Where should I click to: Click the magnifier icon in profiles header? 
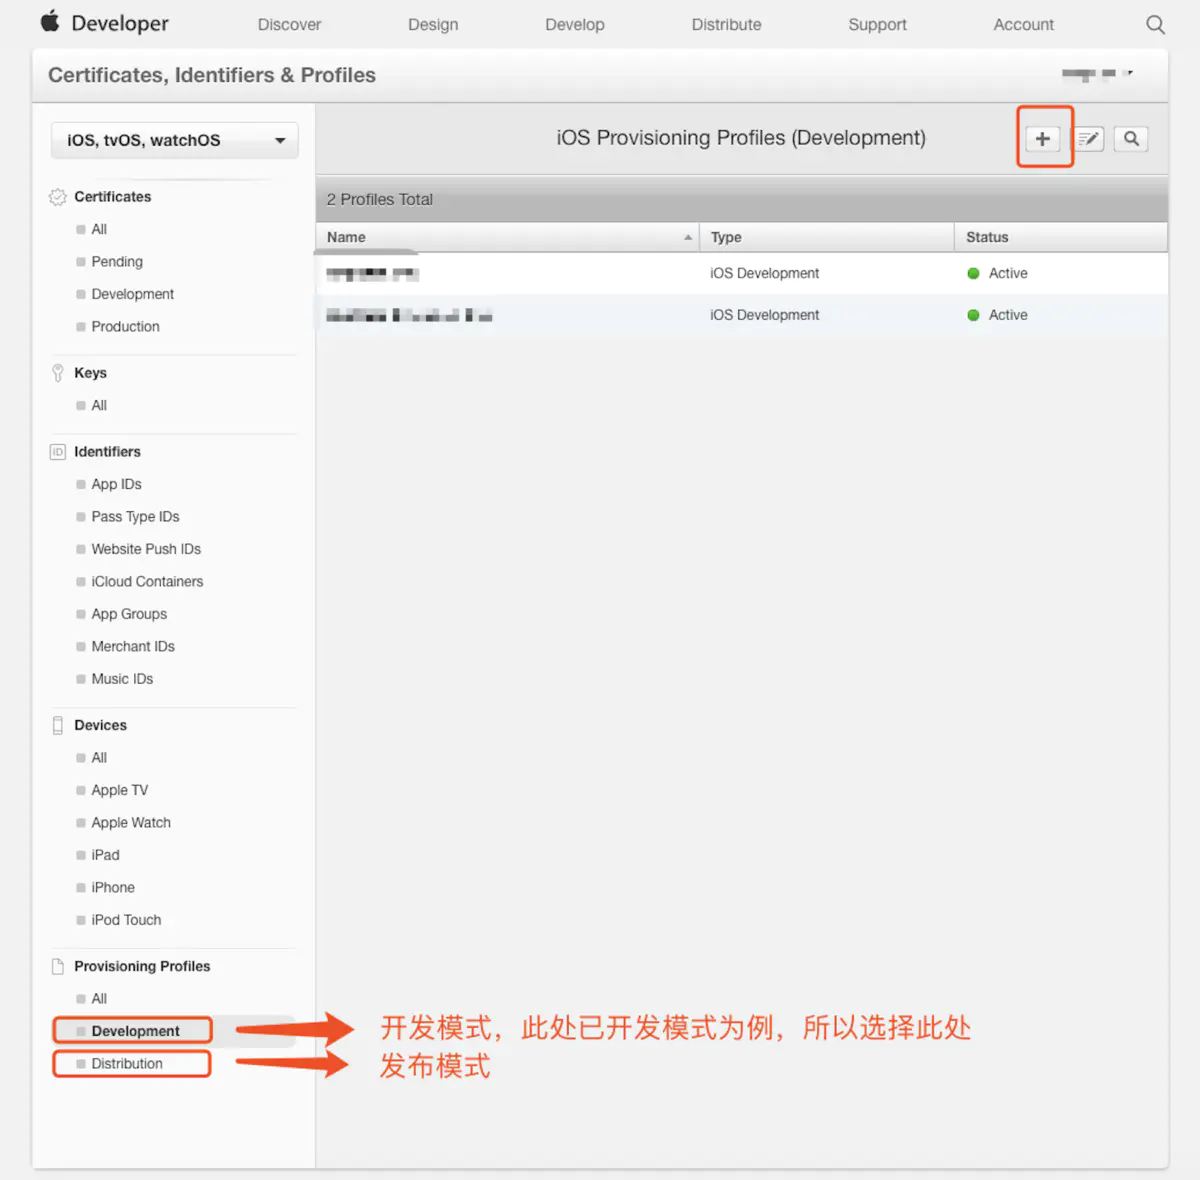click(1131, 139)
